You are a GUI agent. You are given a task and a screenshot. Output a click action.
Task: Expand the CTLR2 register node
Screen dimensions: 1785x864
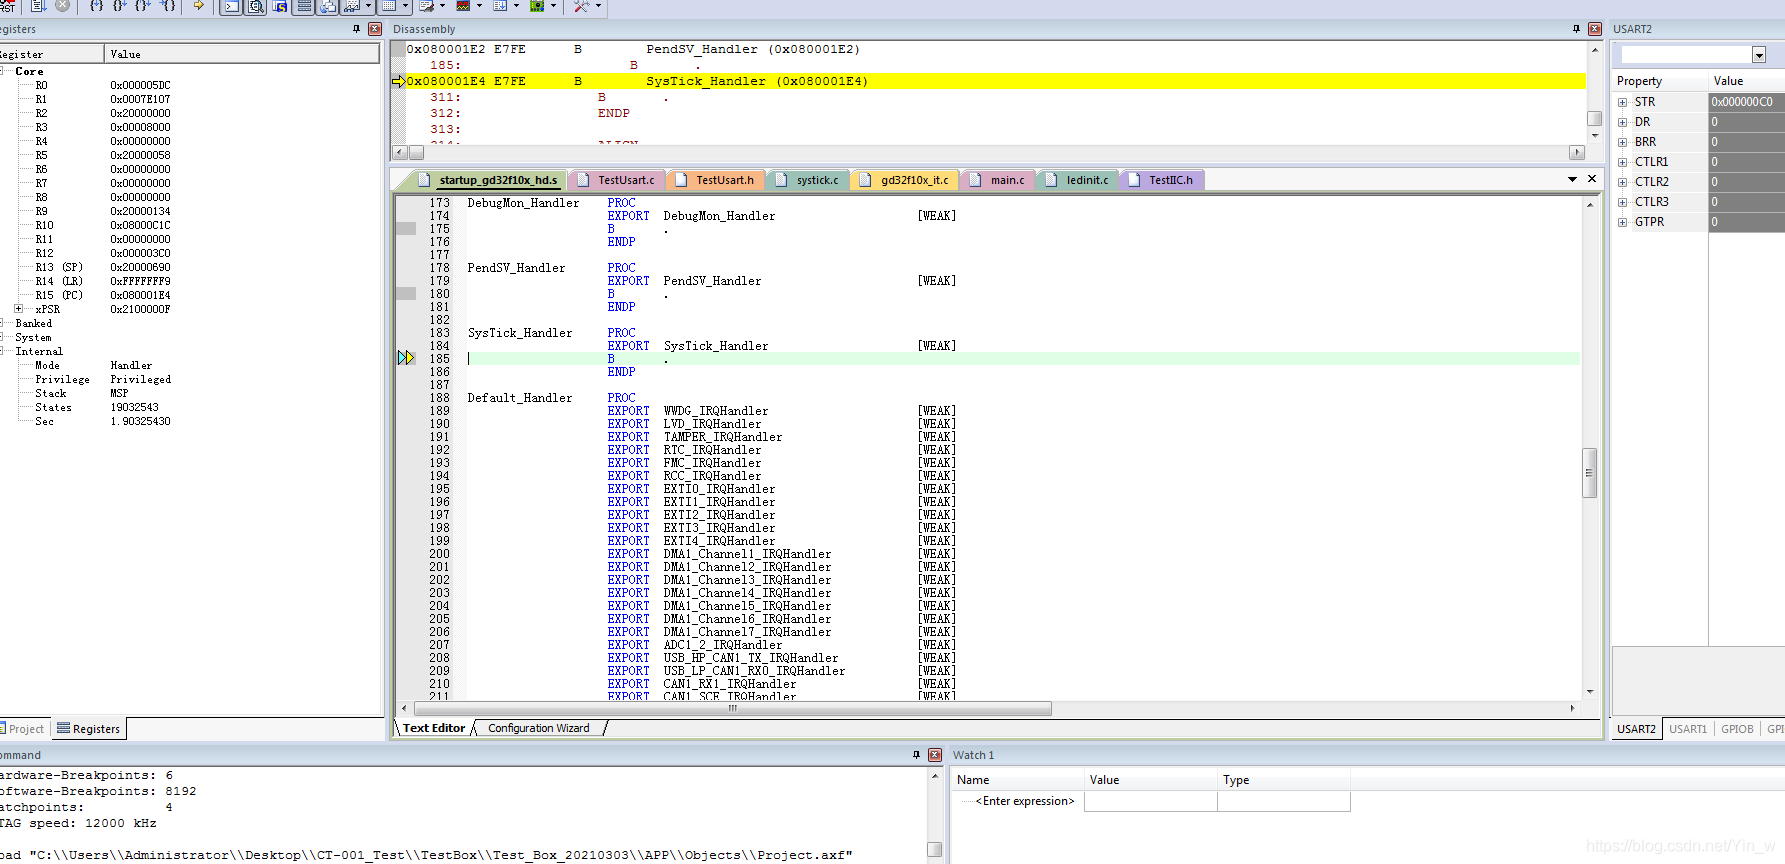point(1622,182)
